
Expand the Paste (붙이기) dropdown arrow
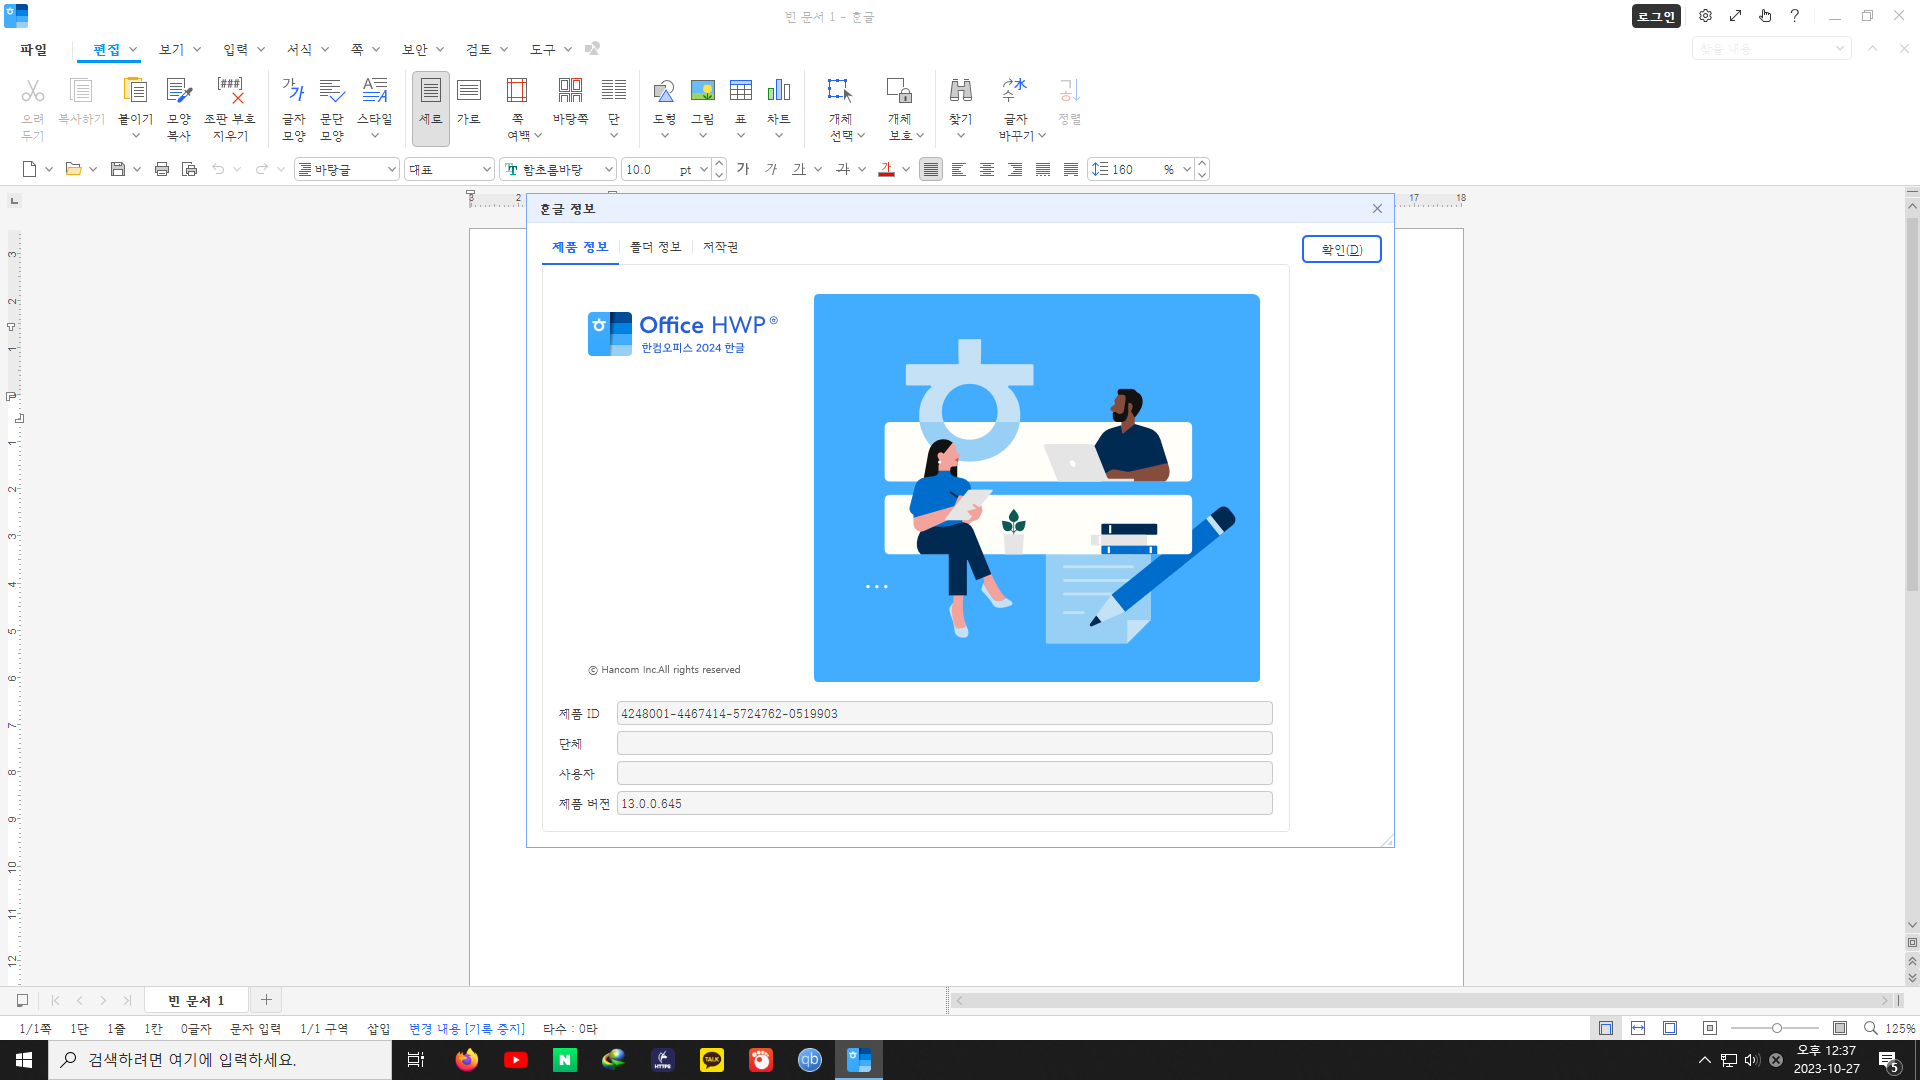[136, 136]
